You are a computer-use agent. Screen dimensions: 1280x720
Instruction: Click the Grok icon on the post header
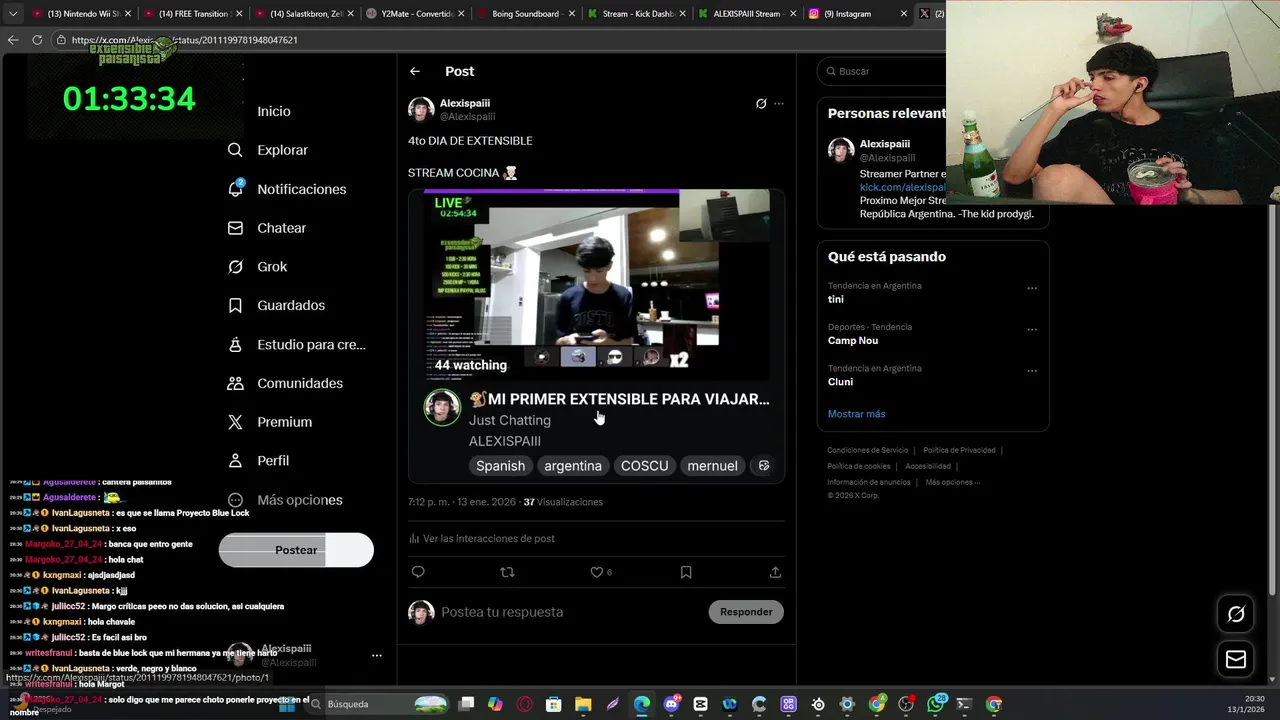[x=761, y=103]
